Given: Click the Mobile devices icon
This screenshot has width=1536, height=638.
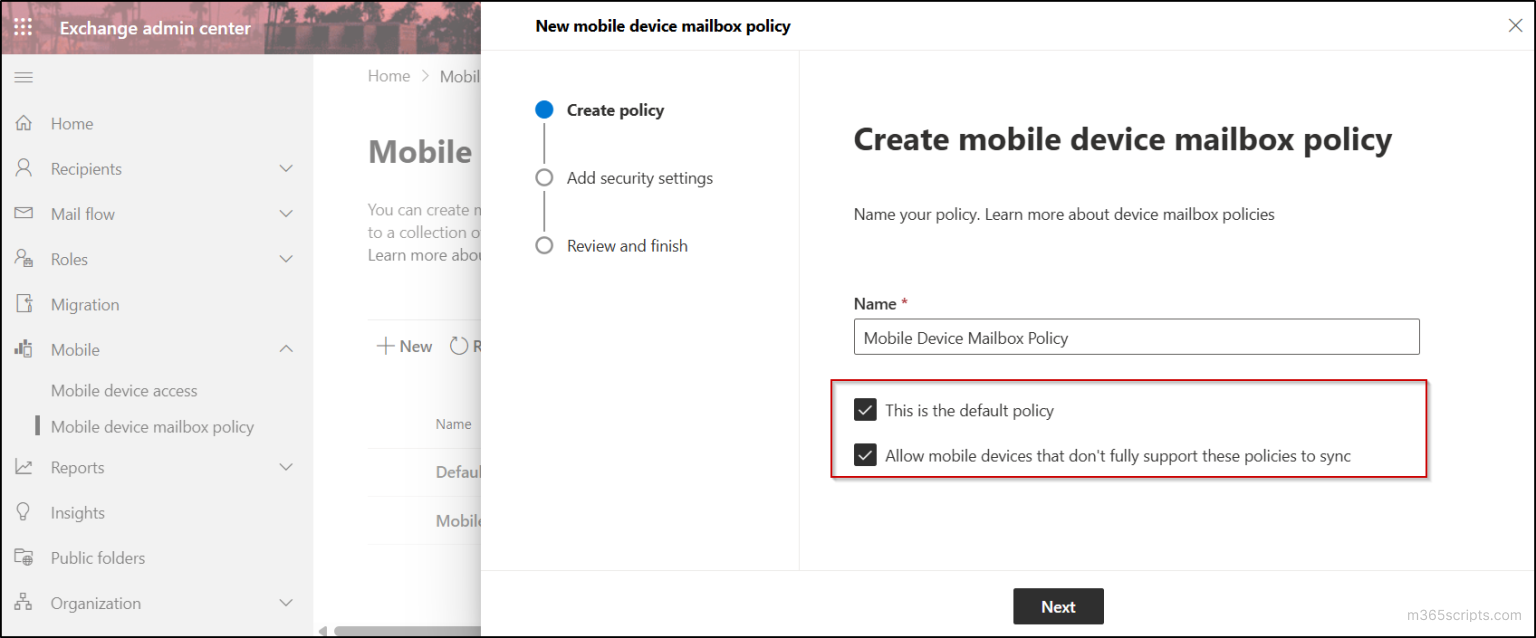Looking at the screenshot, I should (24, 349).
